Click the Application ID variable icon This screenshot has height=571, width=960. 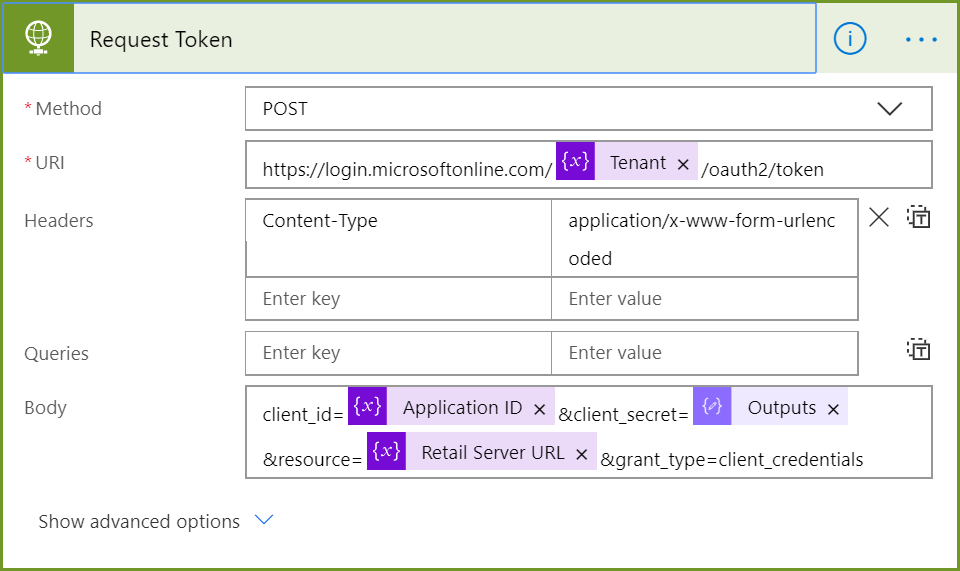(x=367, y=406)
